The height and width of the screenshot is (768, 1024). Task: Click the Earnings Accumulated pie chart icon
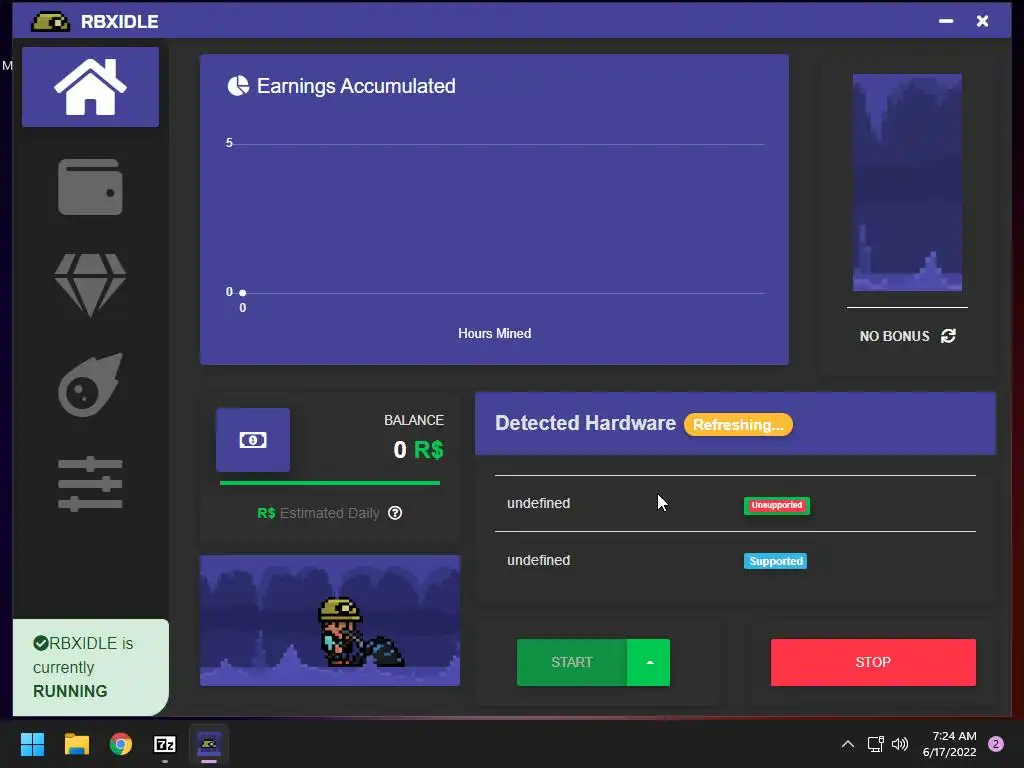click(238, 86)
